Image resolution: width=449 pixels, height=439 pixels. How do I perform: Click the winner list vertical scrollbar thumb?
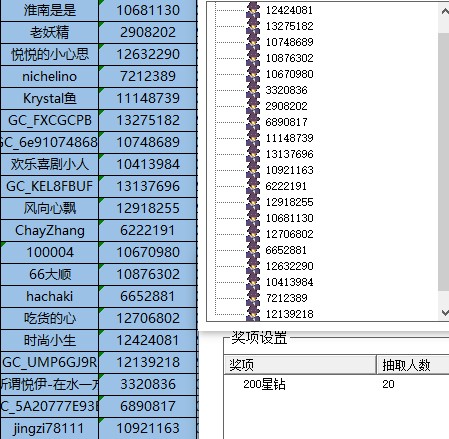[444, 162]
